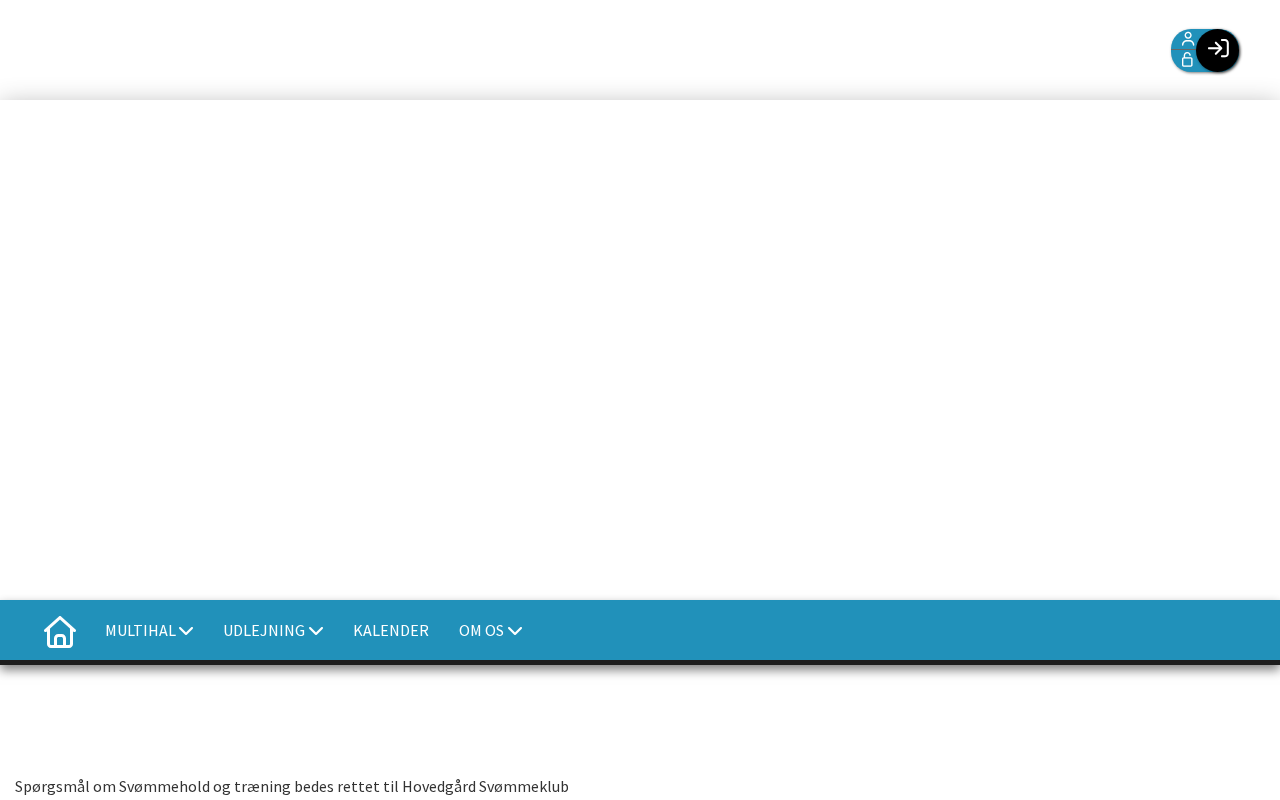This screenshot has width=1280, height=800.
Task: Expand the UDLEJNING menu
Action: (273, 630)
